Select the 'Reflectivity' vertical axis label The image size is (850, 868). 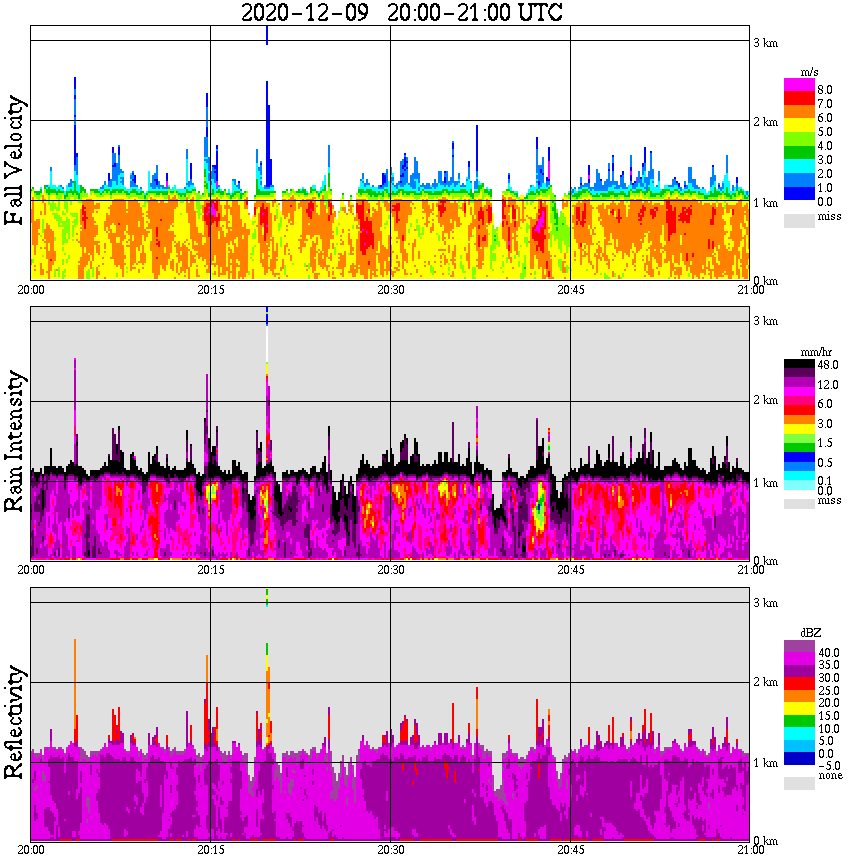tap(14, 721)
